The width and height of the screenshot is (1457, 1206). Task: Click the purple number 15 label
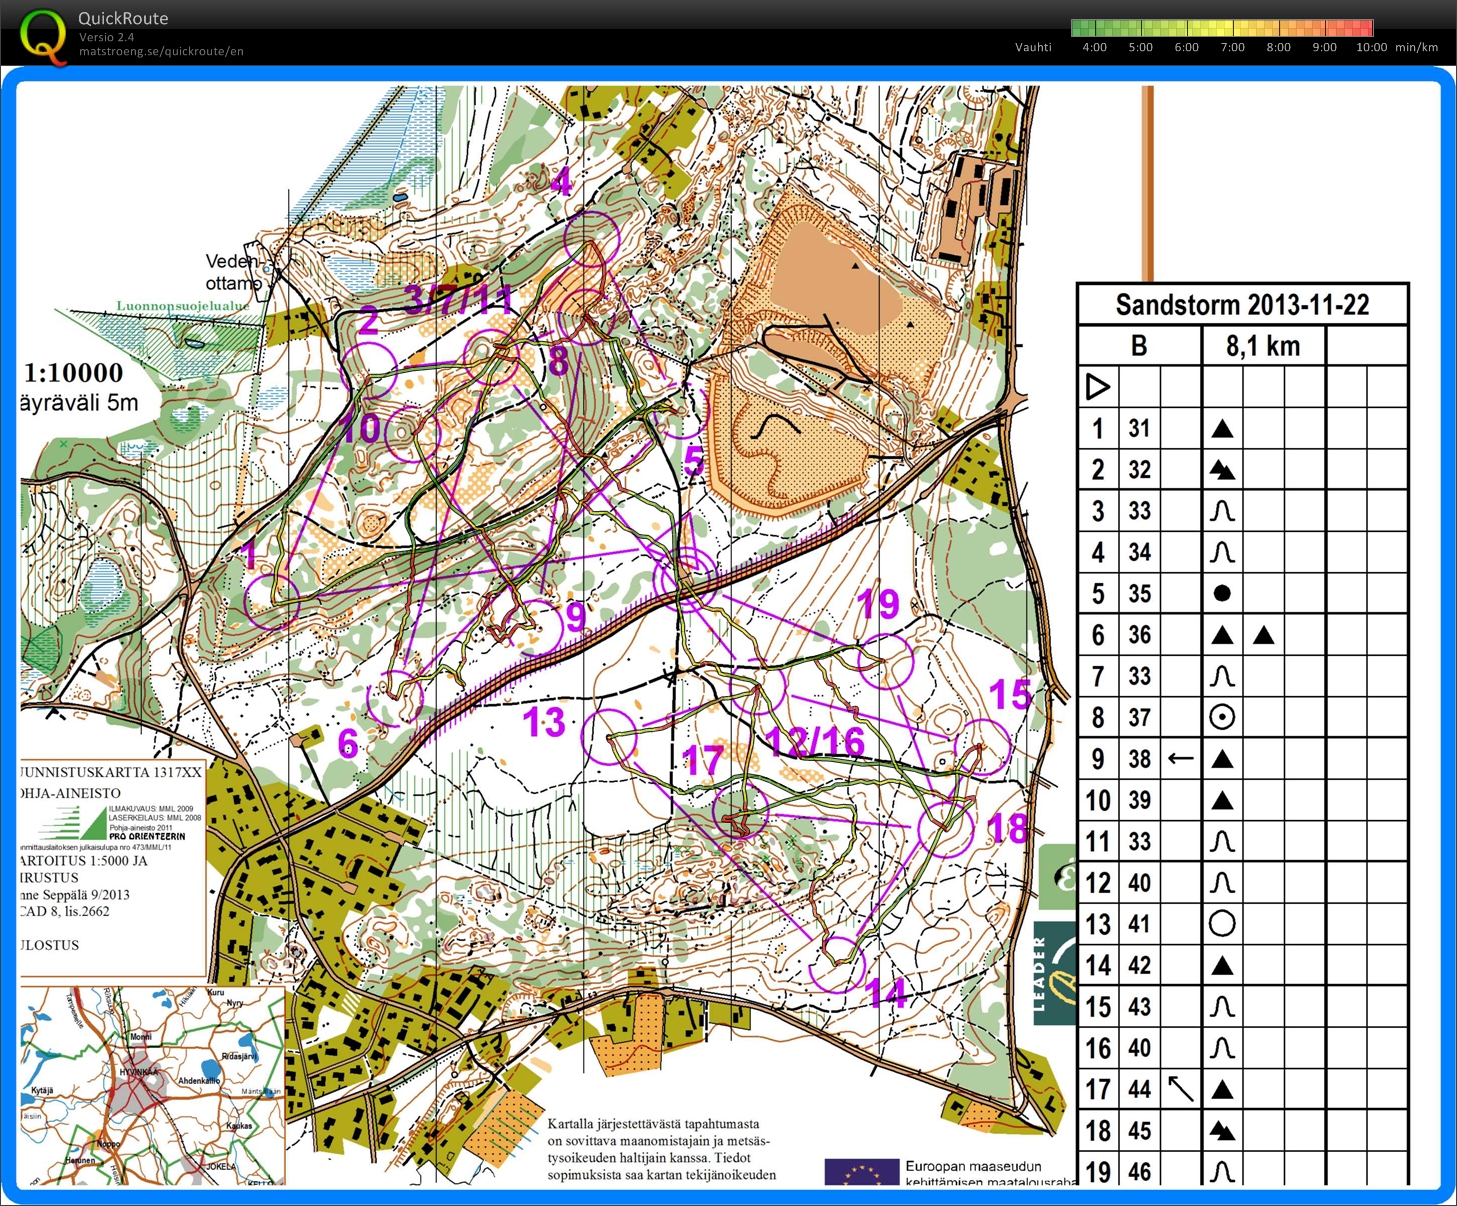pos(1010,694)
